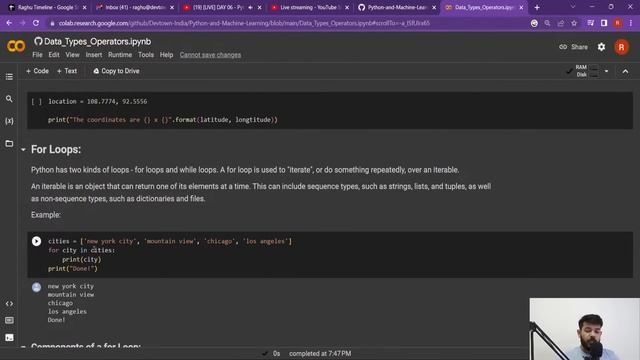Close the Live streaming YouTube tab
Screen dimensions: 640x360
347,7
